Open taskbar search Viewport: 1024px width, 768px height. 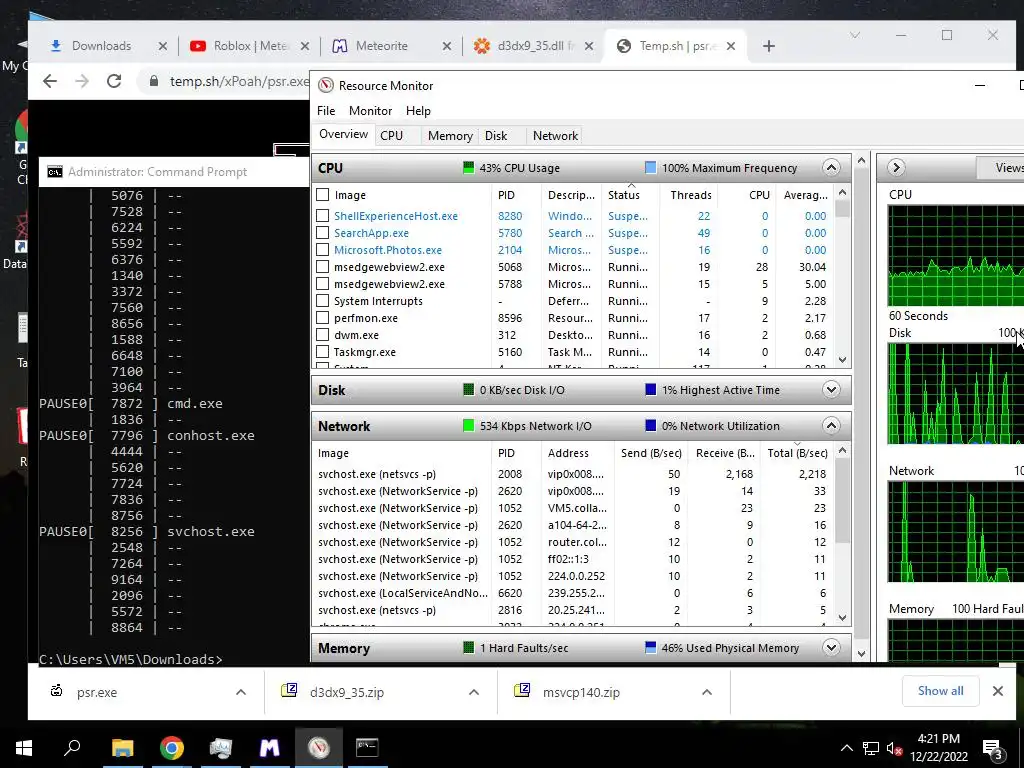72,748
